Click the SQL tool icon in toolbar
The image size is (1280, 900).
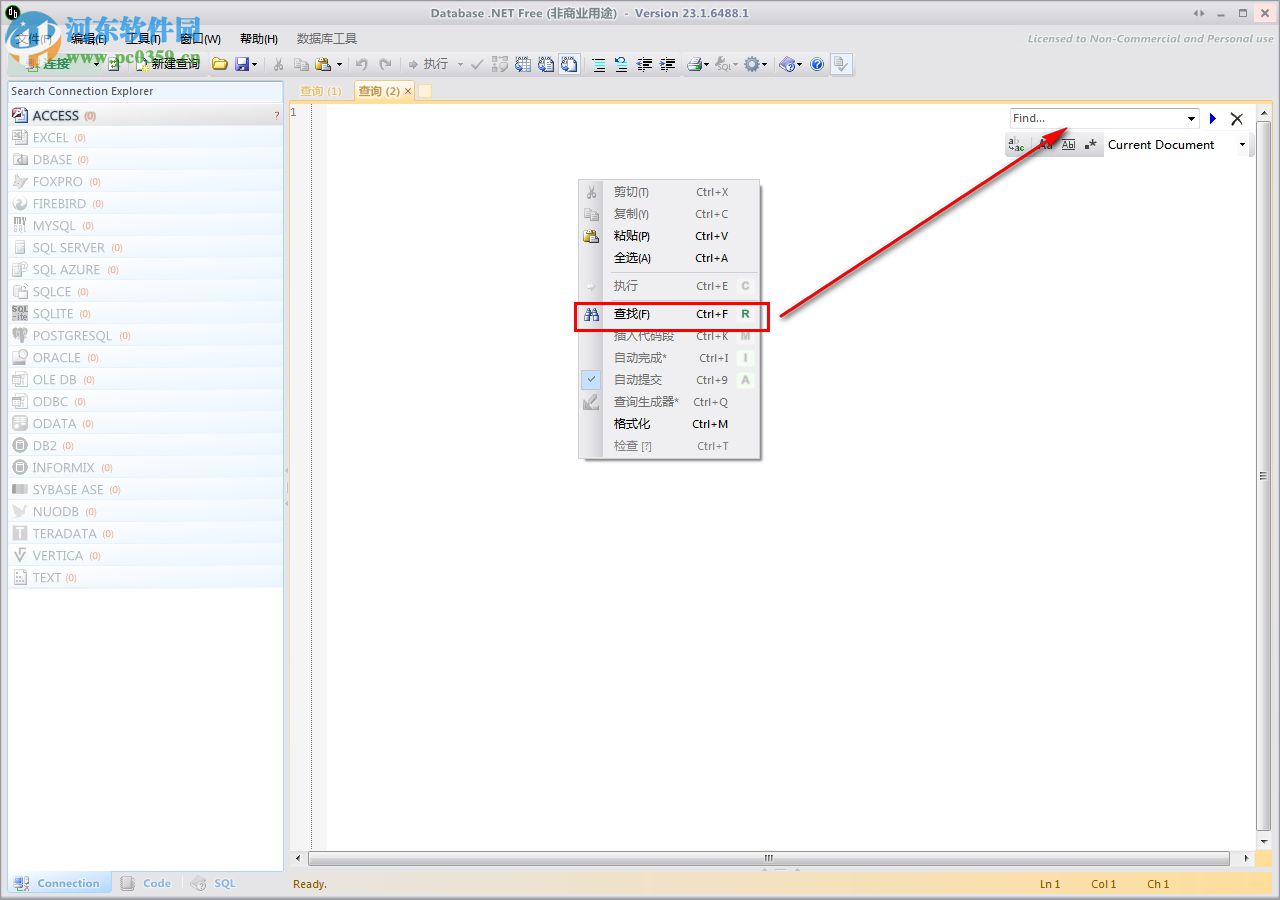coord(724,64)
